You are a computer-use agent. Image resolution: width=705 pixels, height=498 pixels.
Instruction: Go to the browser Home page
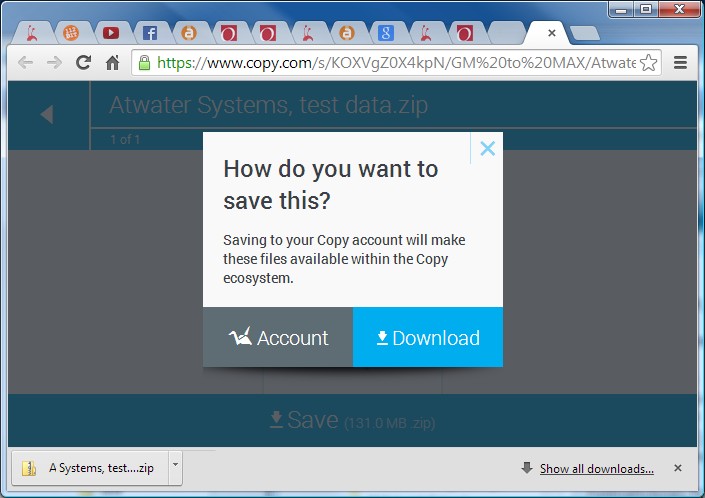tap(112, 62)
